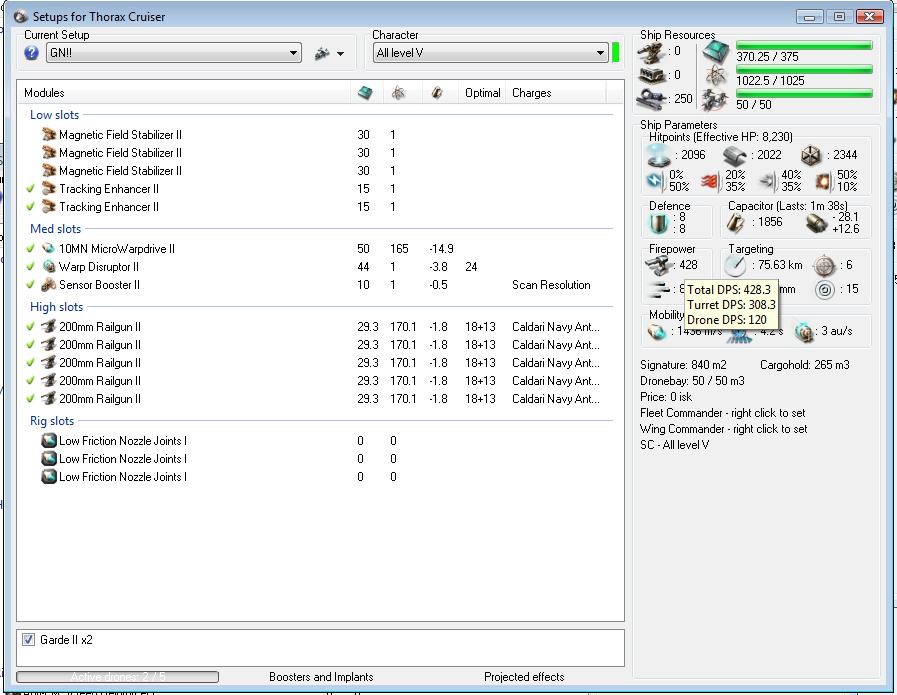
Task: Click the EM resistance icon showing 0% / 50%
Action: [655, 181]
